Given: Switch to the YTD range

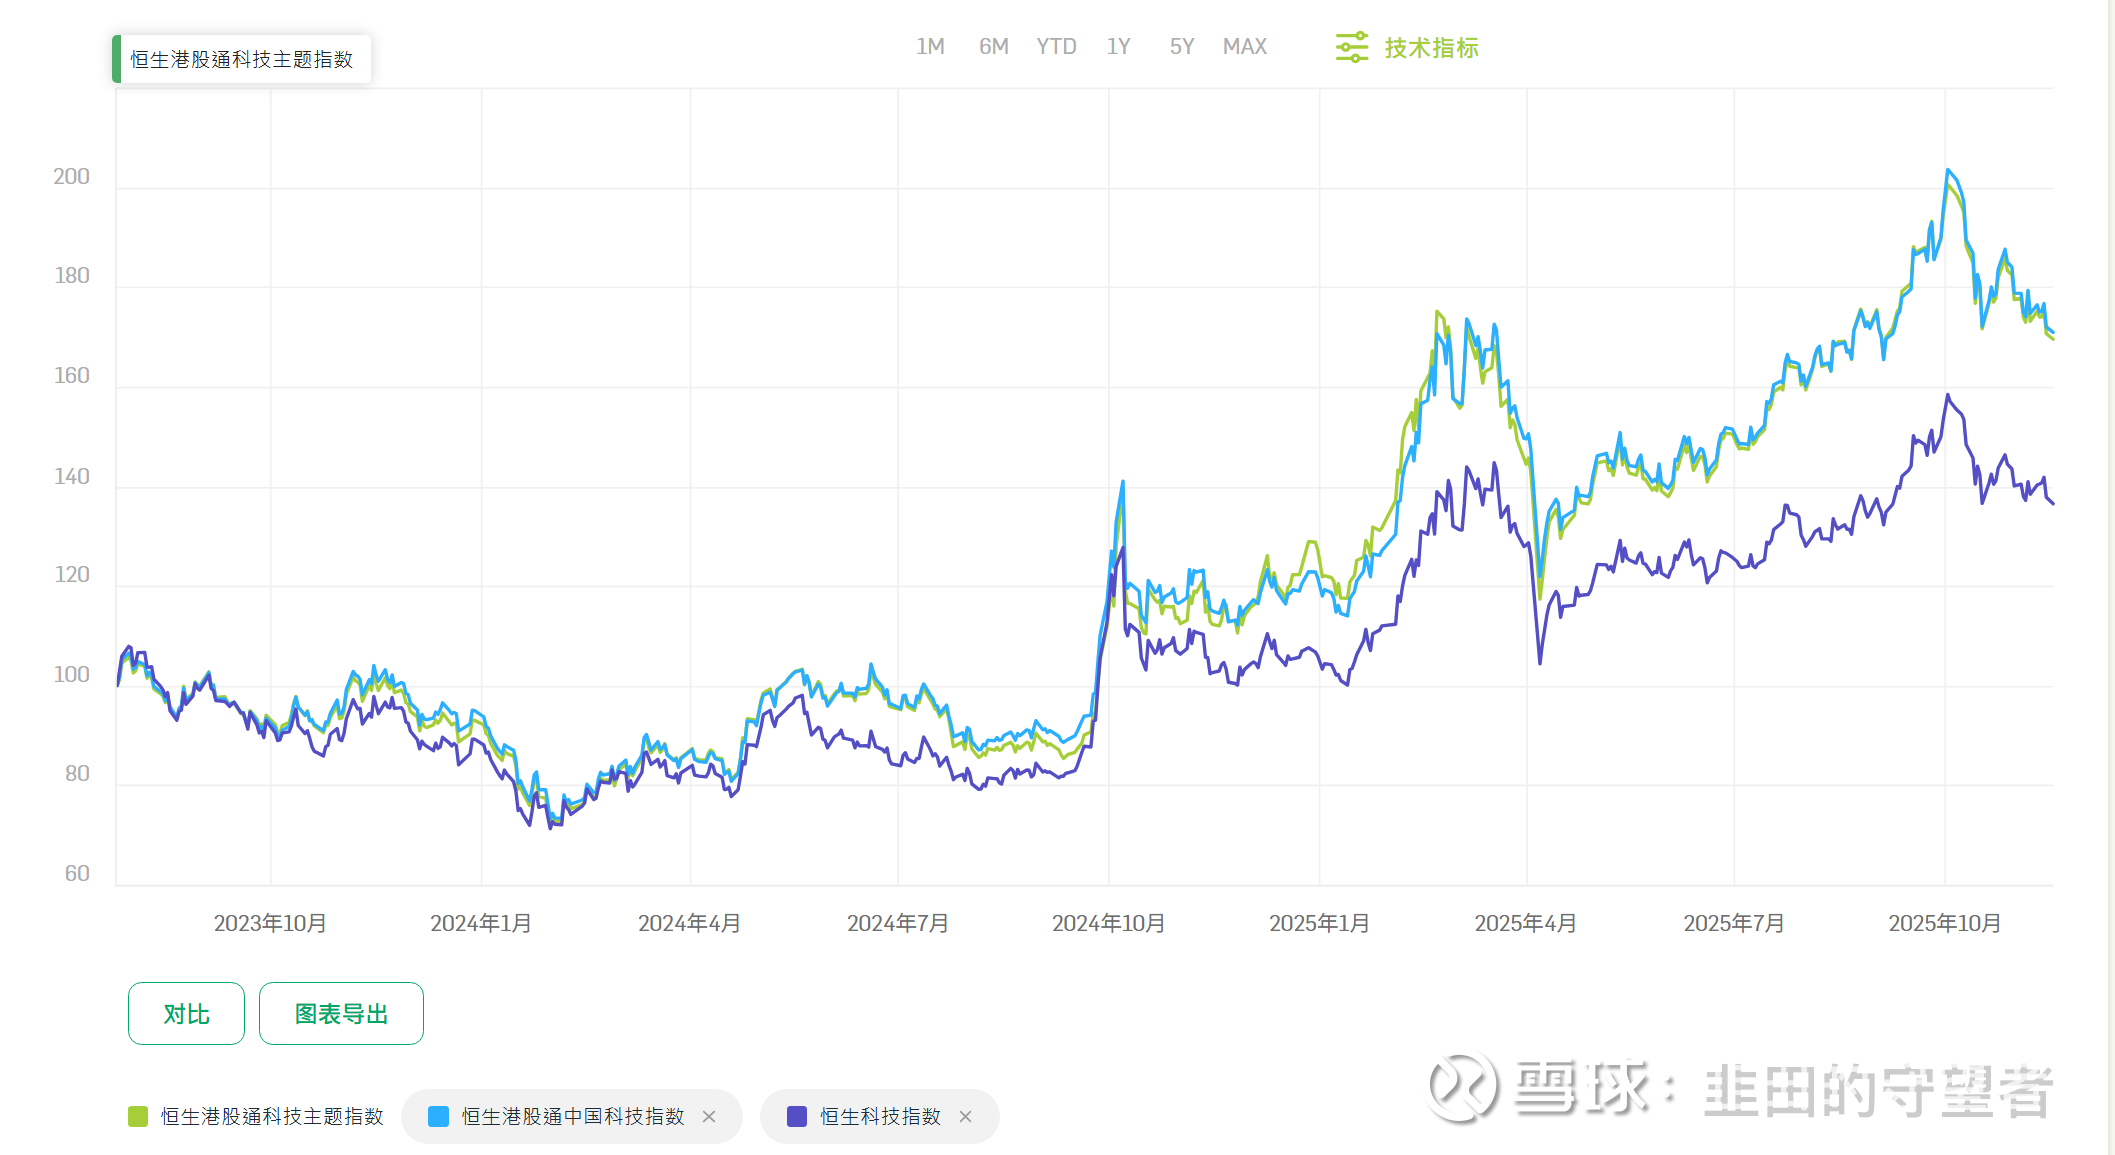Looking at the screenshot, I should point(1056,47).
